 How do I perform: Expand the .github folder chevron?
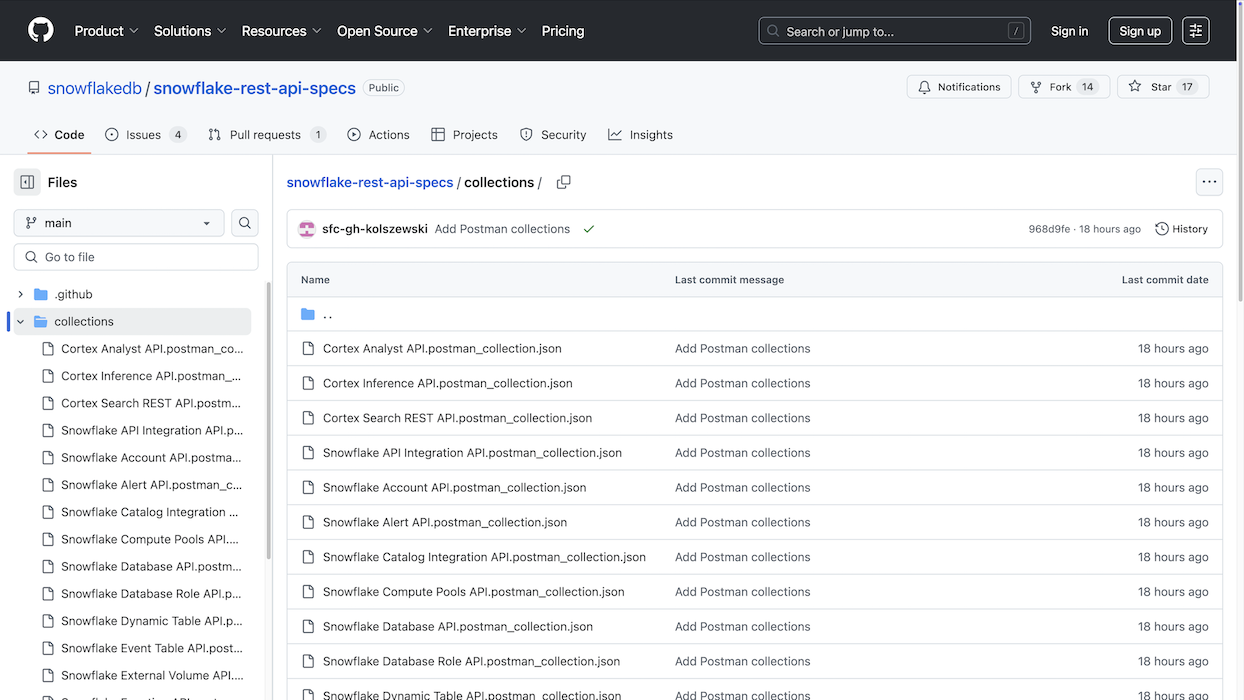pyautogui.click(x=20, y=294)
